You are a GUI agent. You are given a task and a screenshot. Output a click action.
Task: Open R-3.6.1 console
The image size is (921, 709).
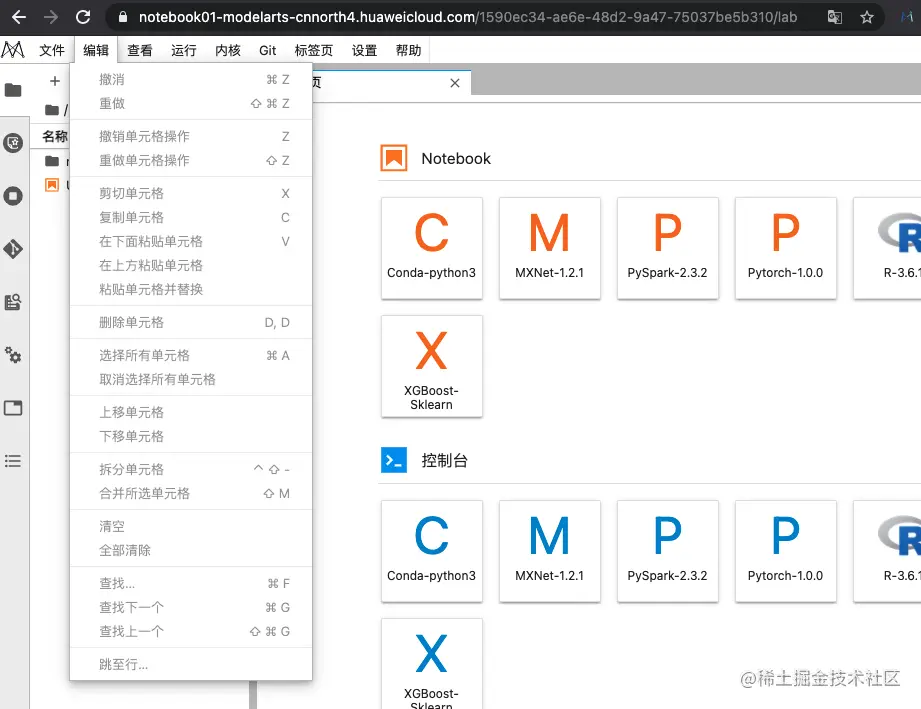click(x=888, y=552)
